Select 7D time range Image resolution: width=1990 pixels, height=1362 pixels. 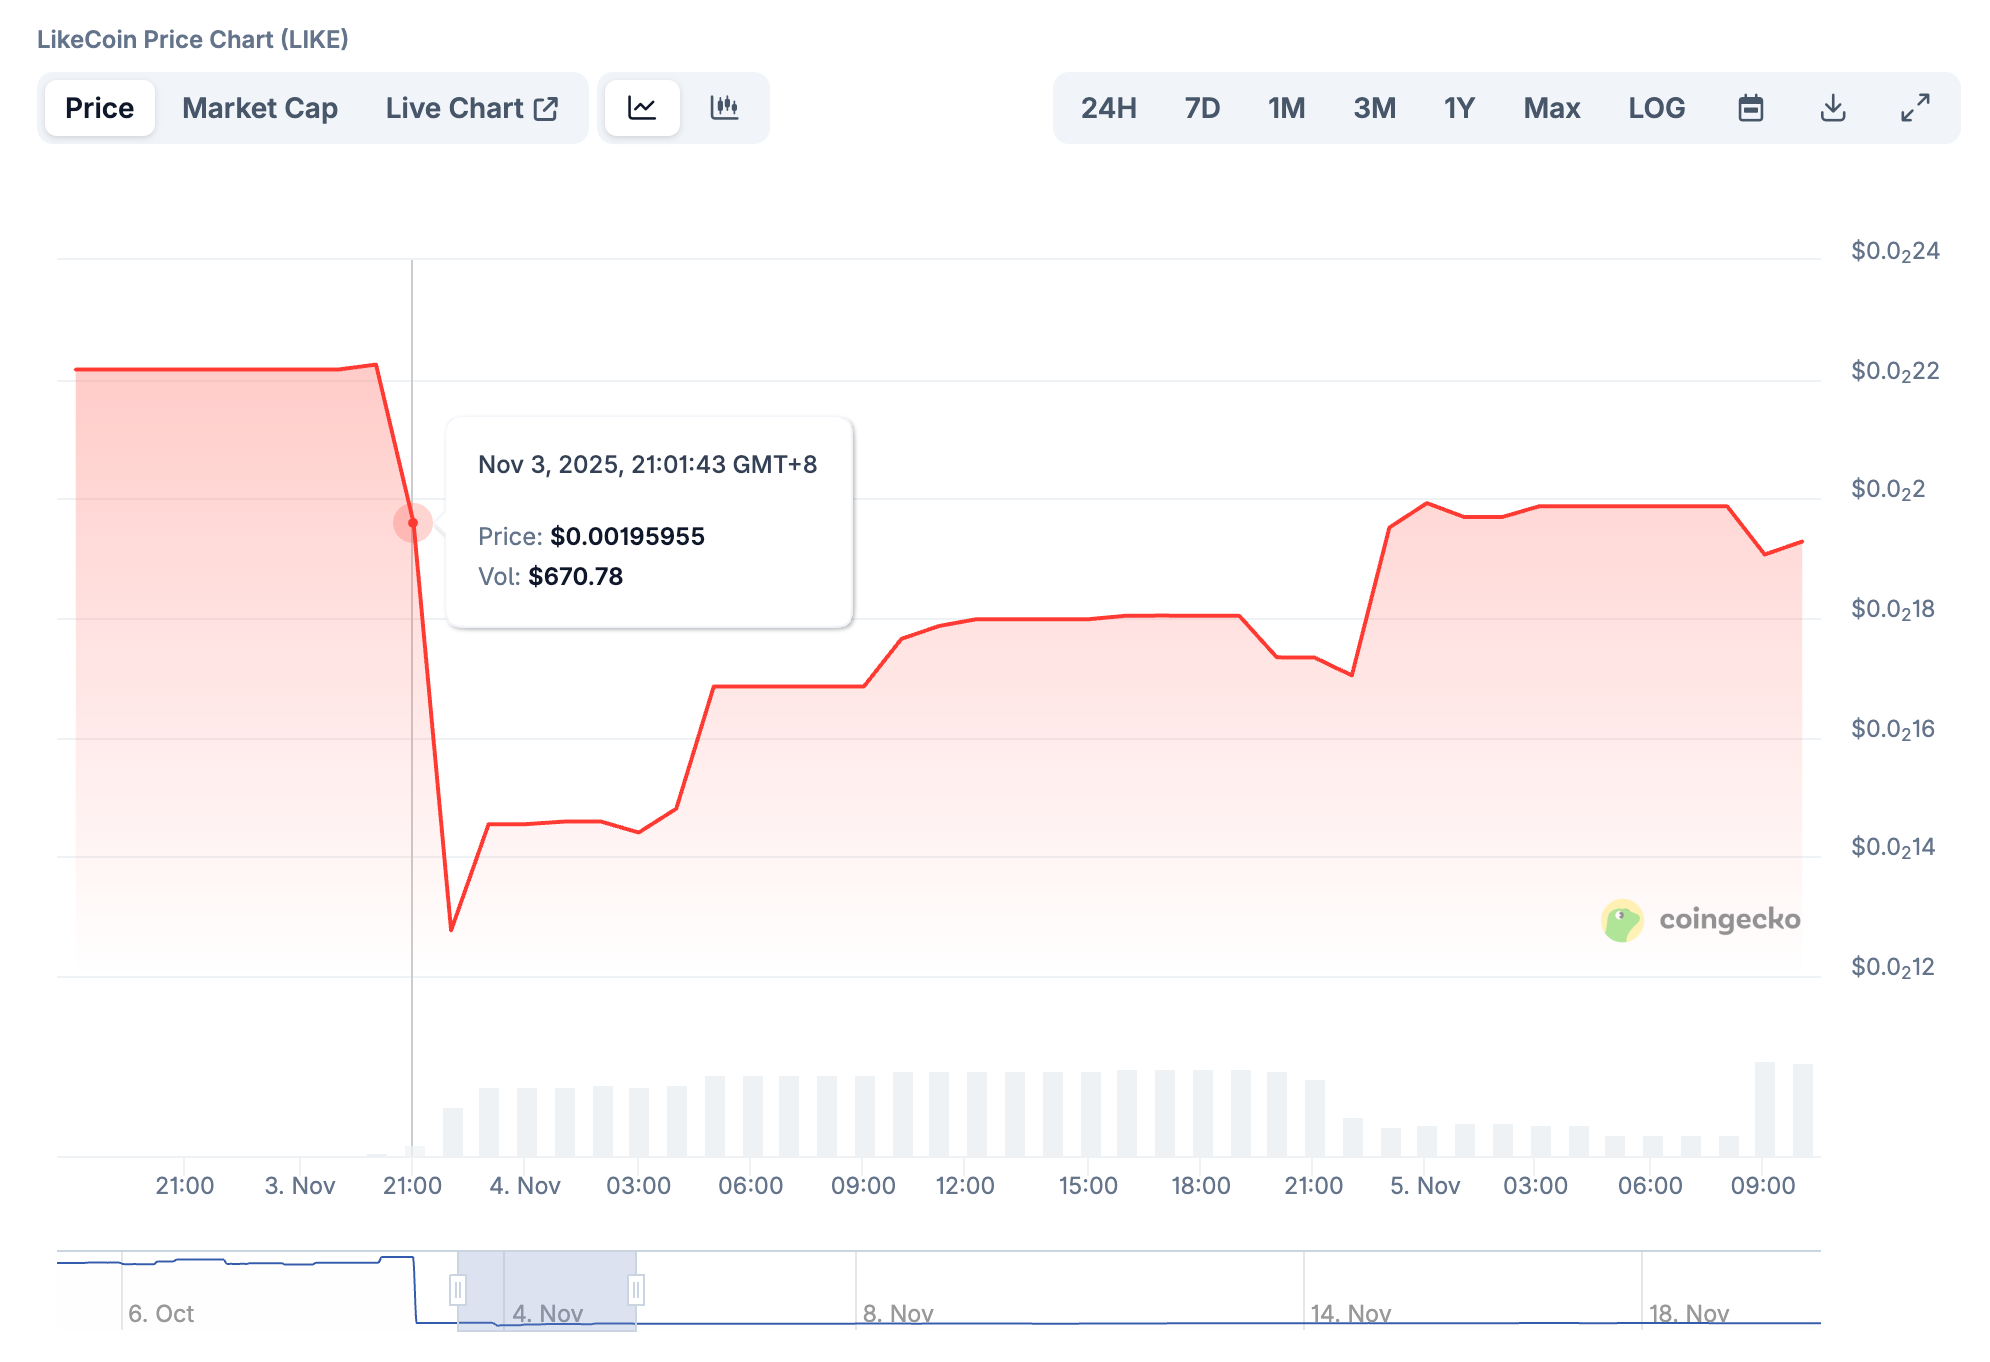[1202, 108]
